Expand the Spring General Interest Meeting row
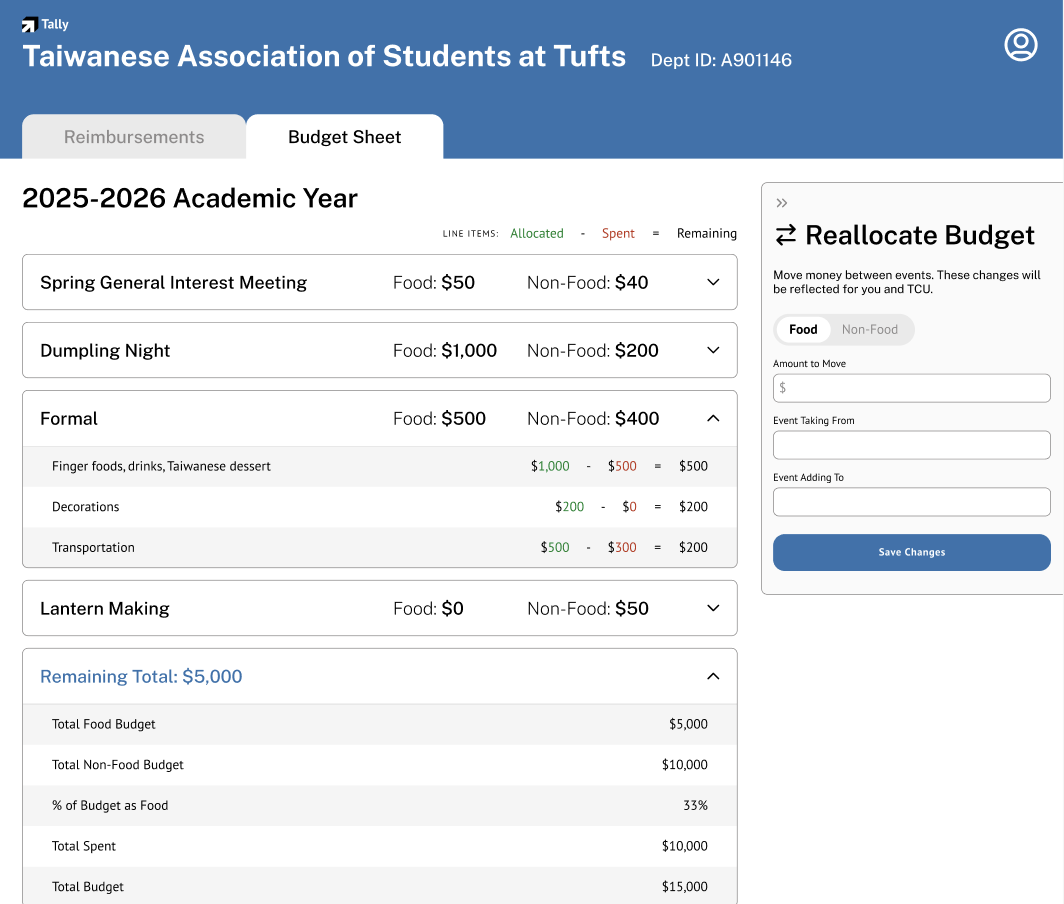The width and height of the screenshot is (1064, 904). point(713,282)
